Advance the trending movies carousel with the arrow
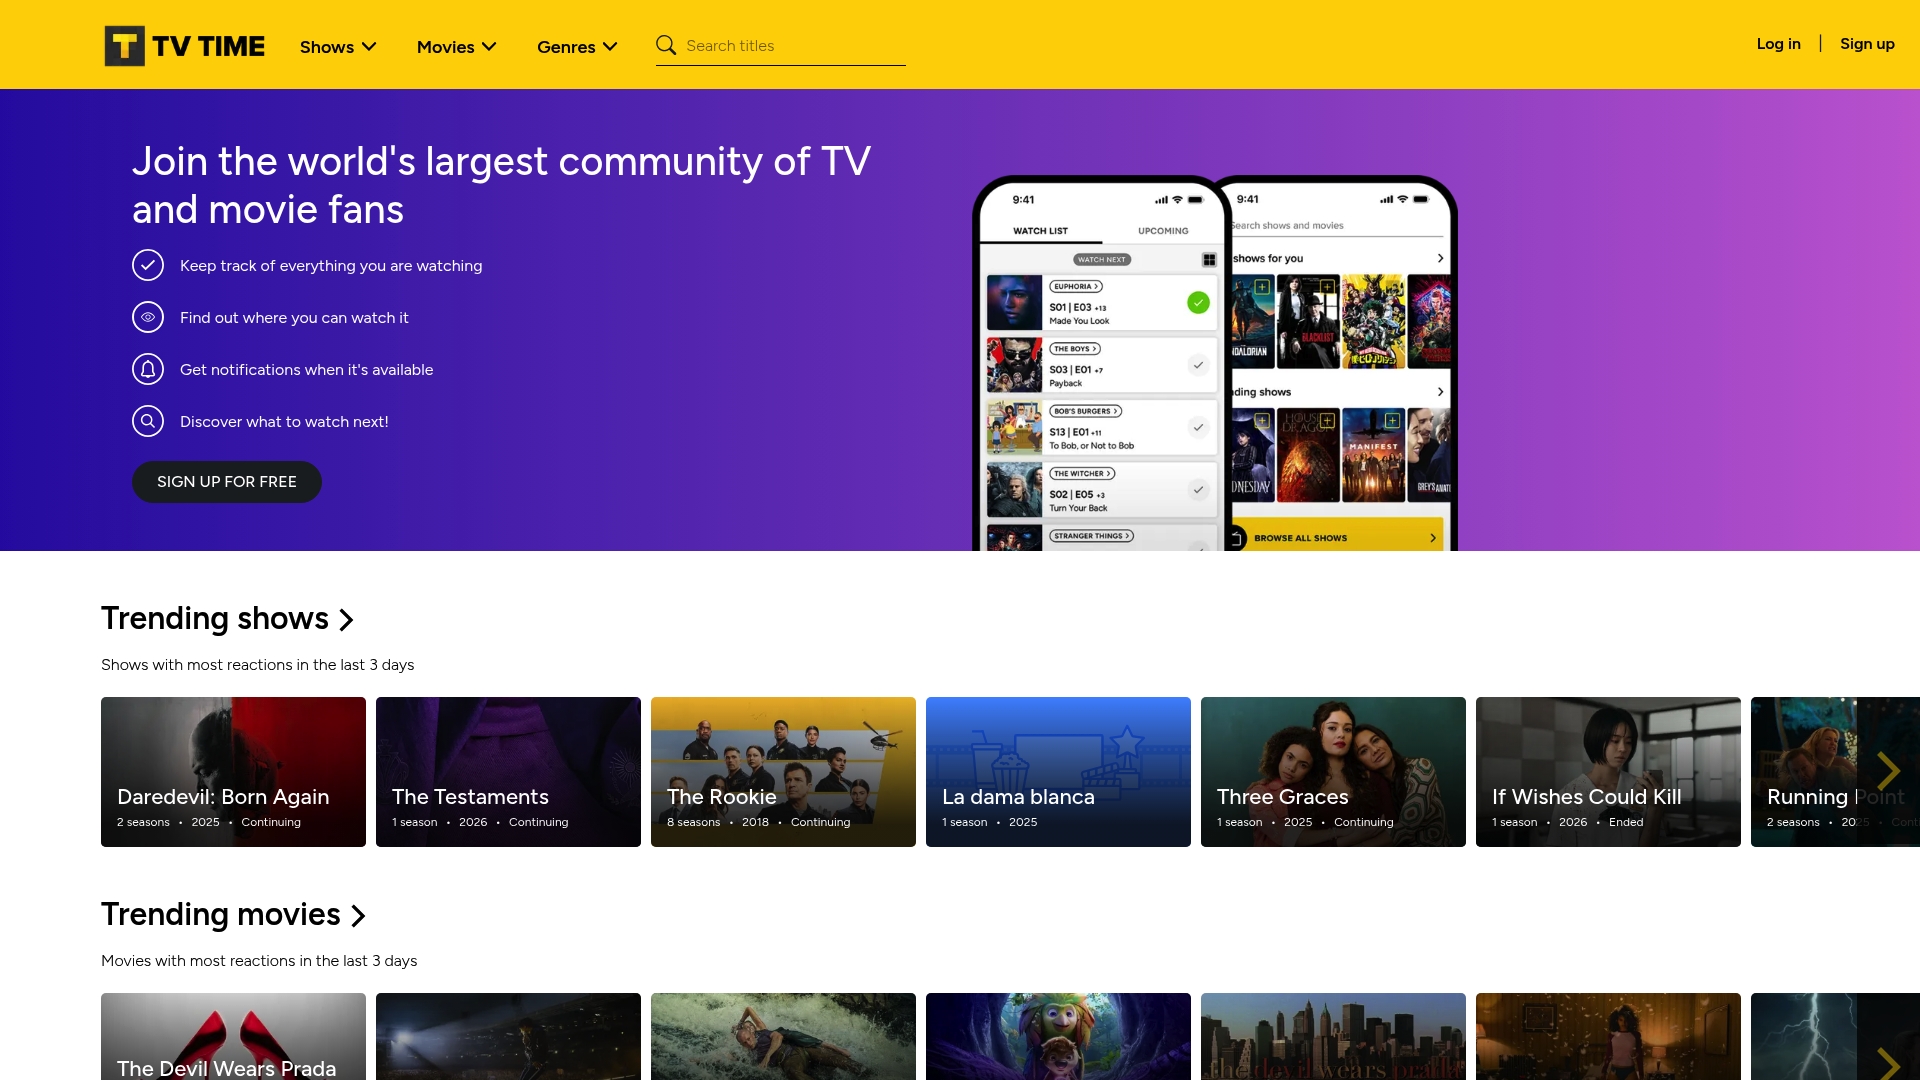 point(1888,1063)
